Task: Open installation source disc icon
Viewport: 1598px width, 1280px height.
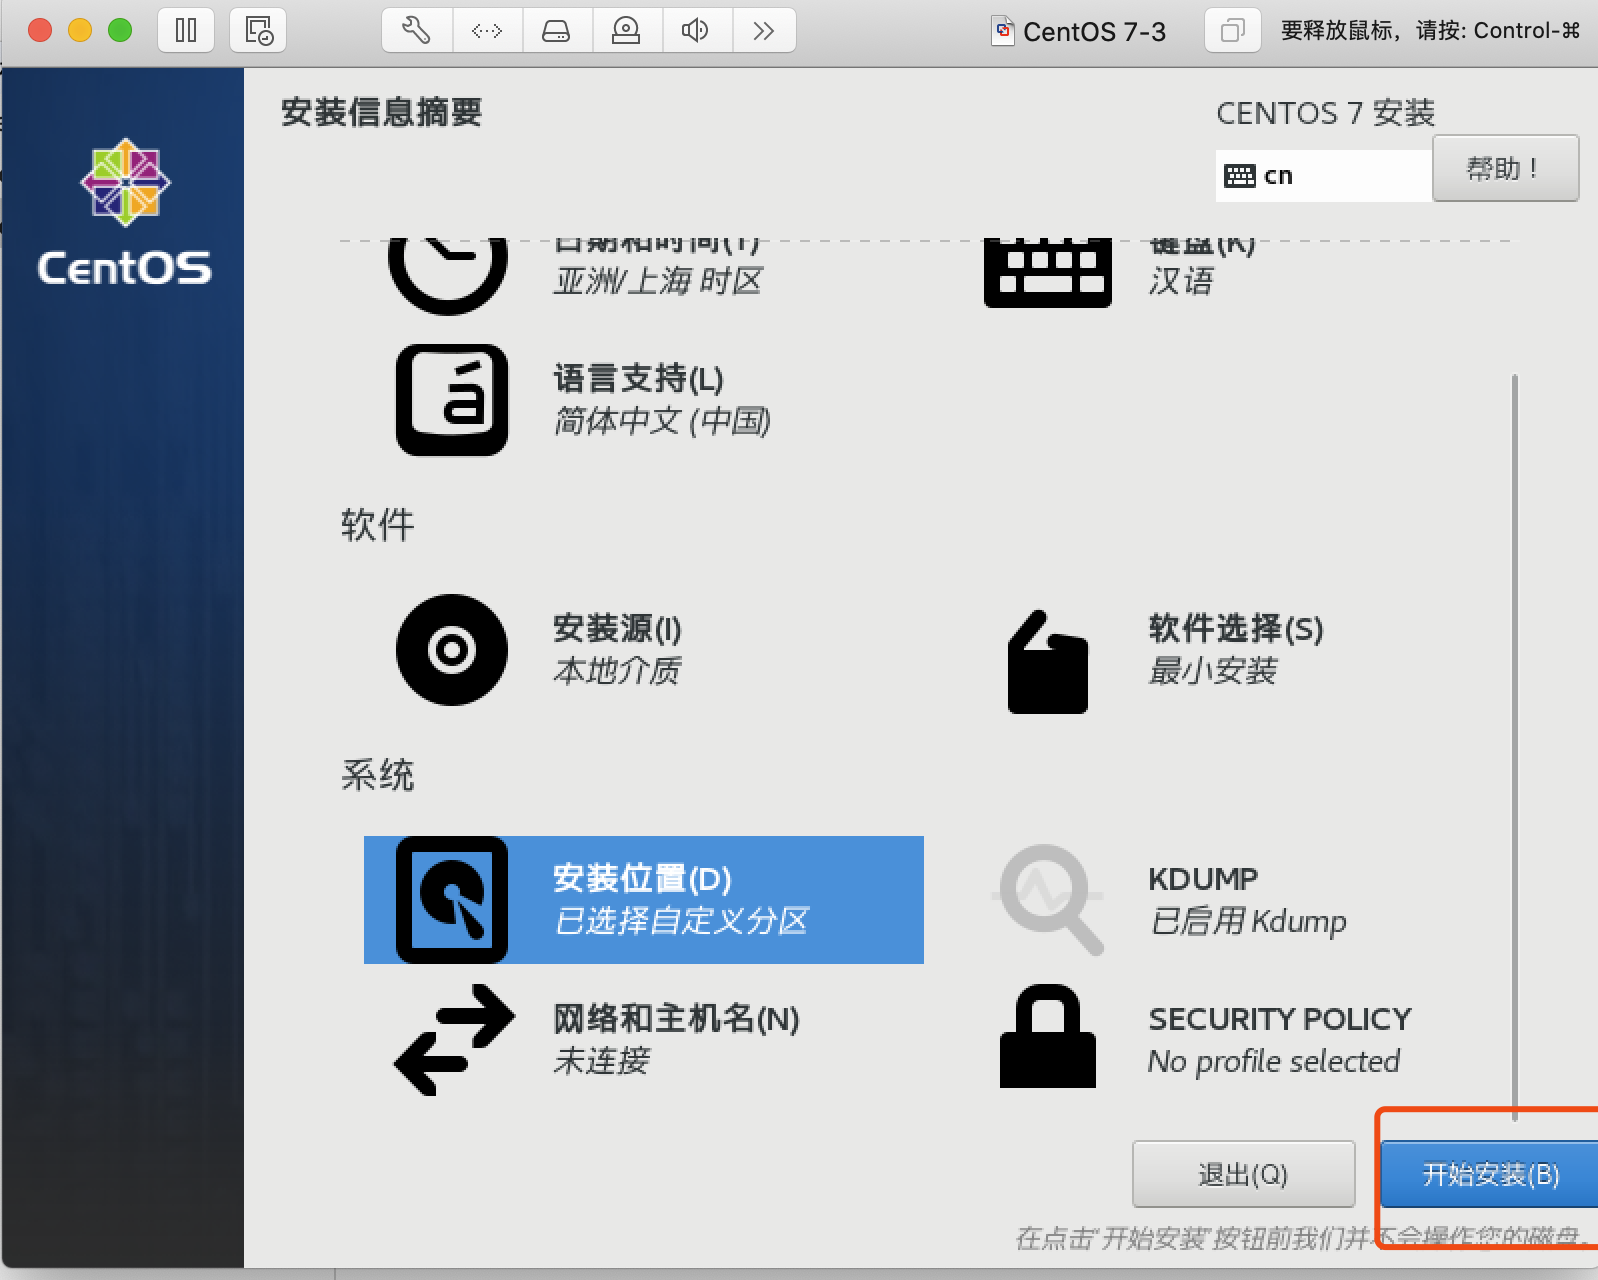Action: (x=452, y=650)
